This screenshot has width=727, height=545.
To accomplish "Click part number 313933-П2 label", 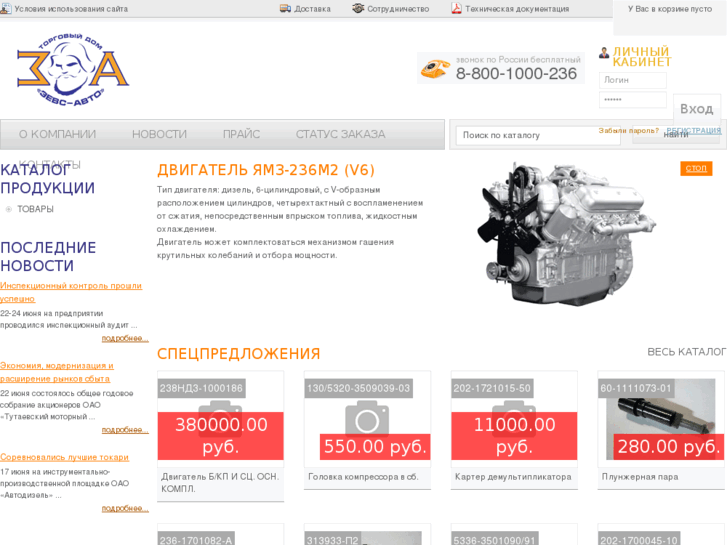I will [x=332, y=539].
